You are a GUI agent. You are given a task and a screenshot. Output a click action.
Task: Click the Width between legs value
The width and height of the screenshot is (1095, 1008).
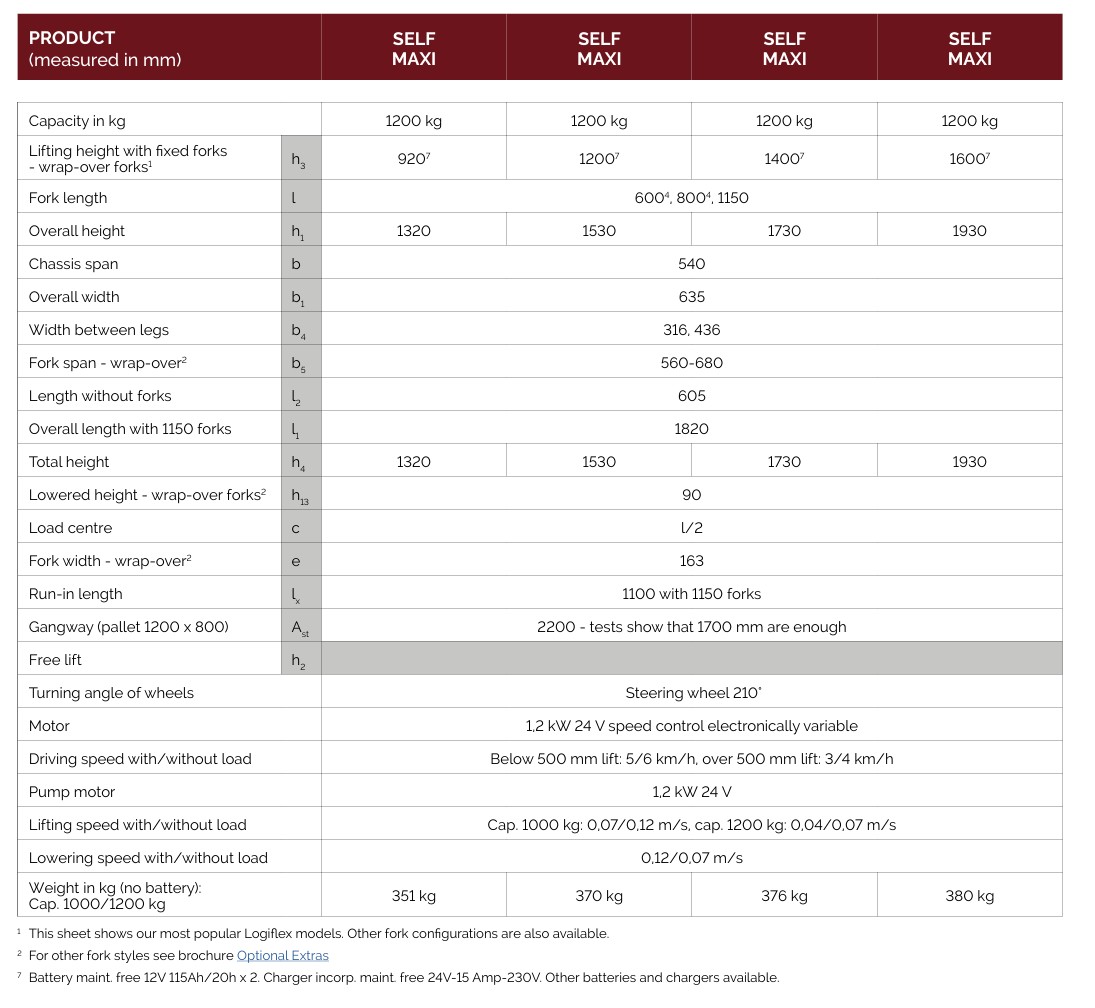(x=691, y=330)
